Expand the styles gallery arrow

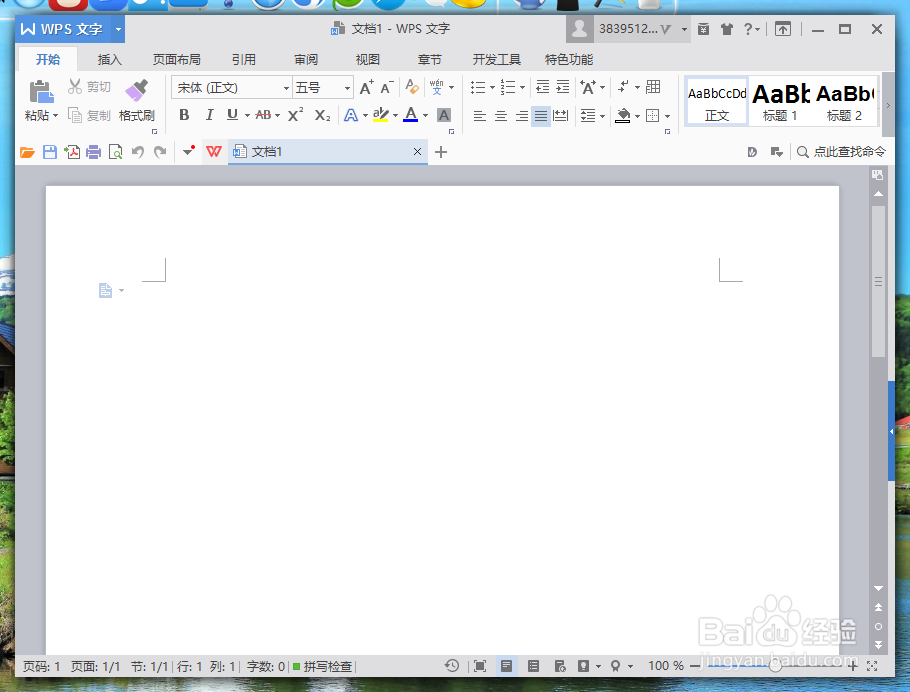pos(887,106)
